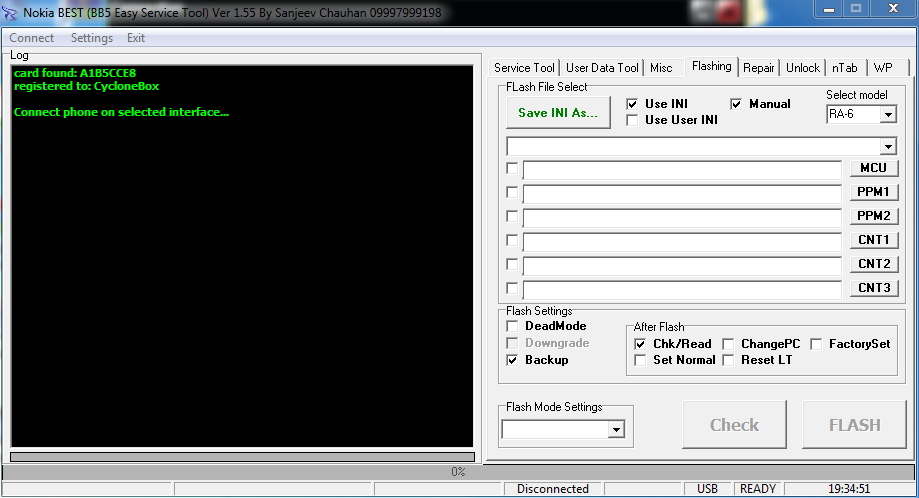Click the Check button
The width and height of the screenshot is (919, 498).
[734, 425]
